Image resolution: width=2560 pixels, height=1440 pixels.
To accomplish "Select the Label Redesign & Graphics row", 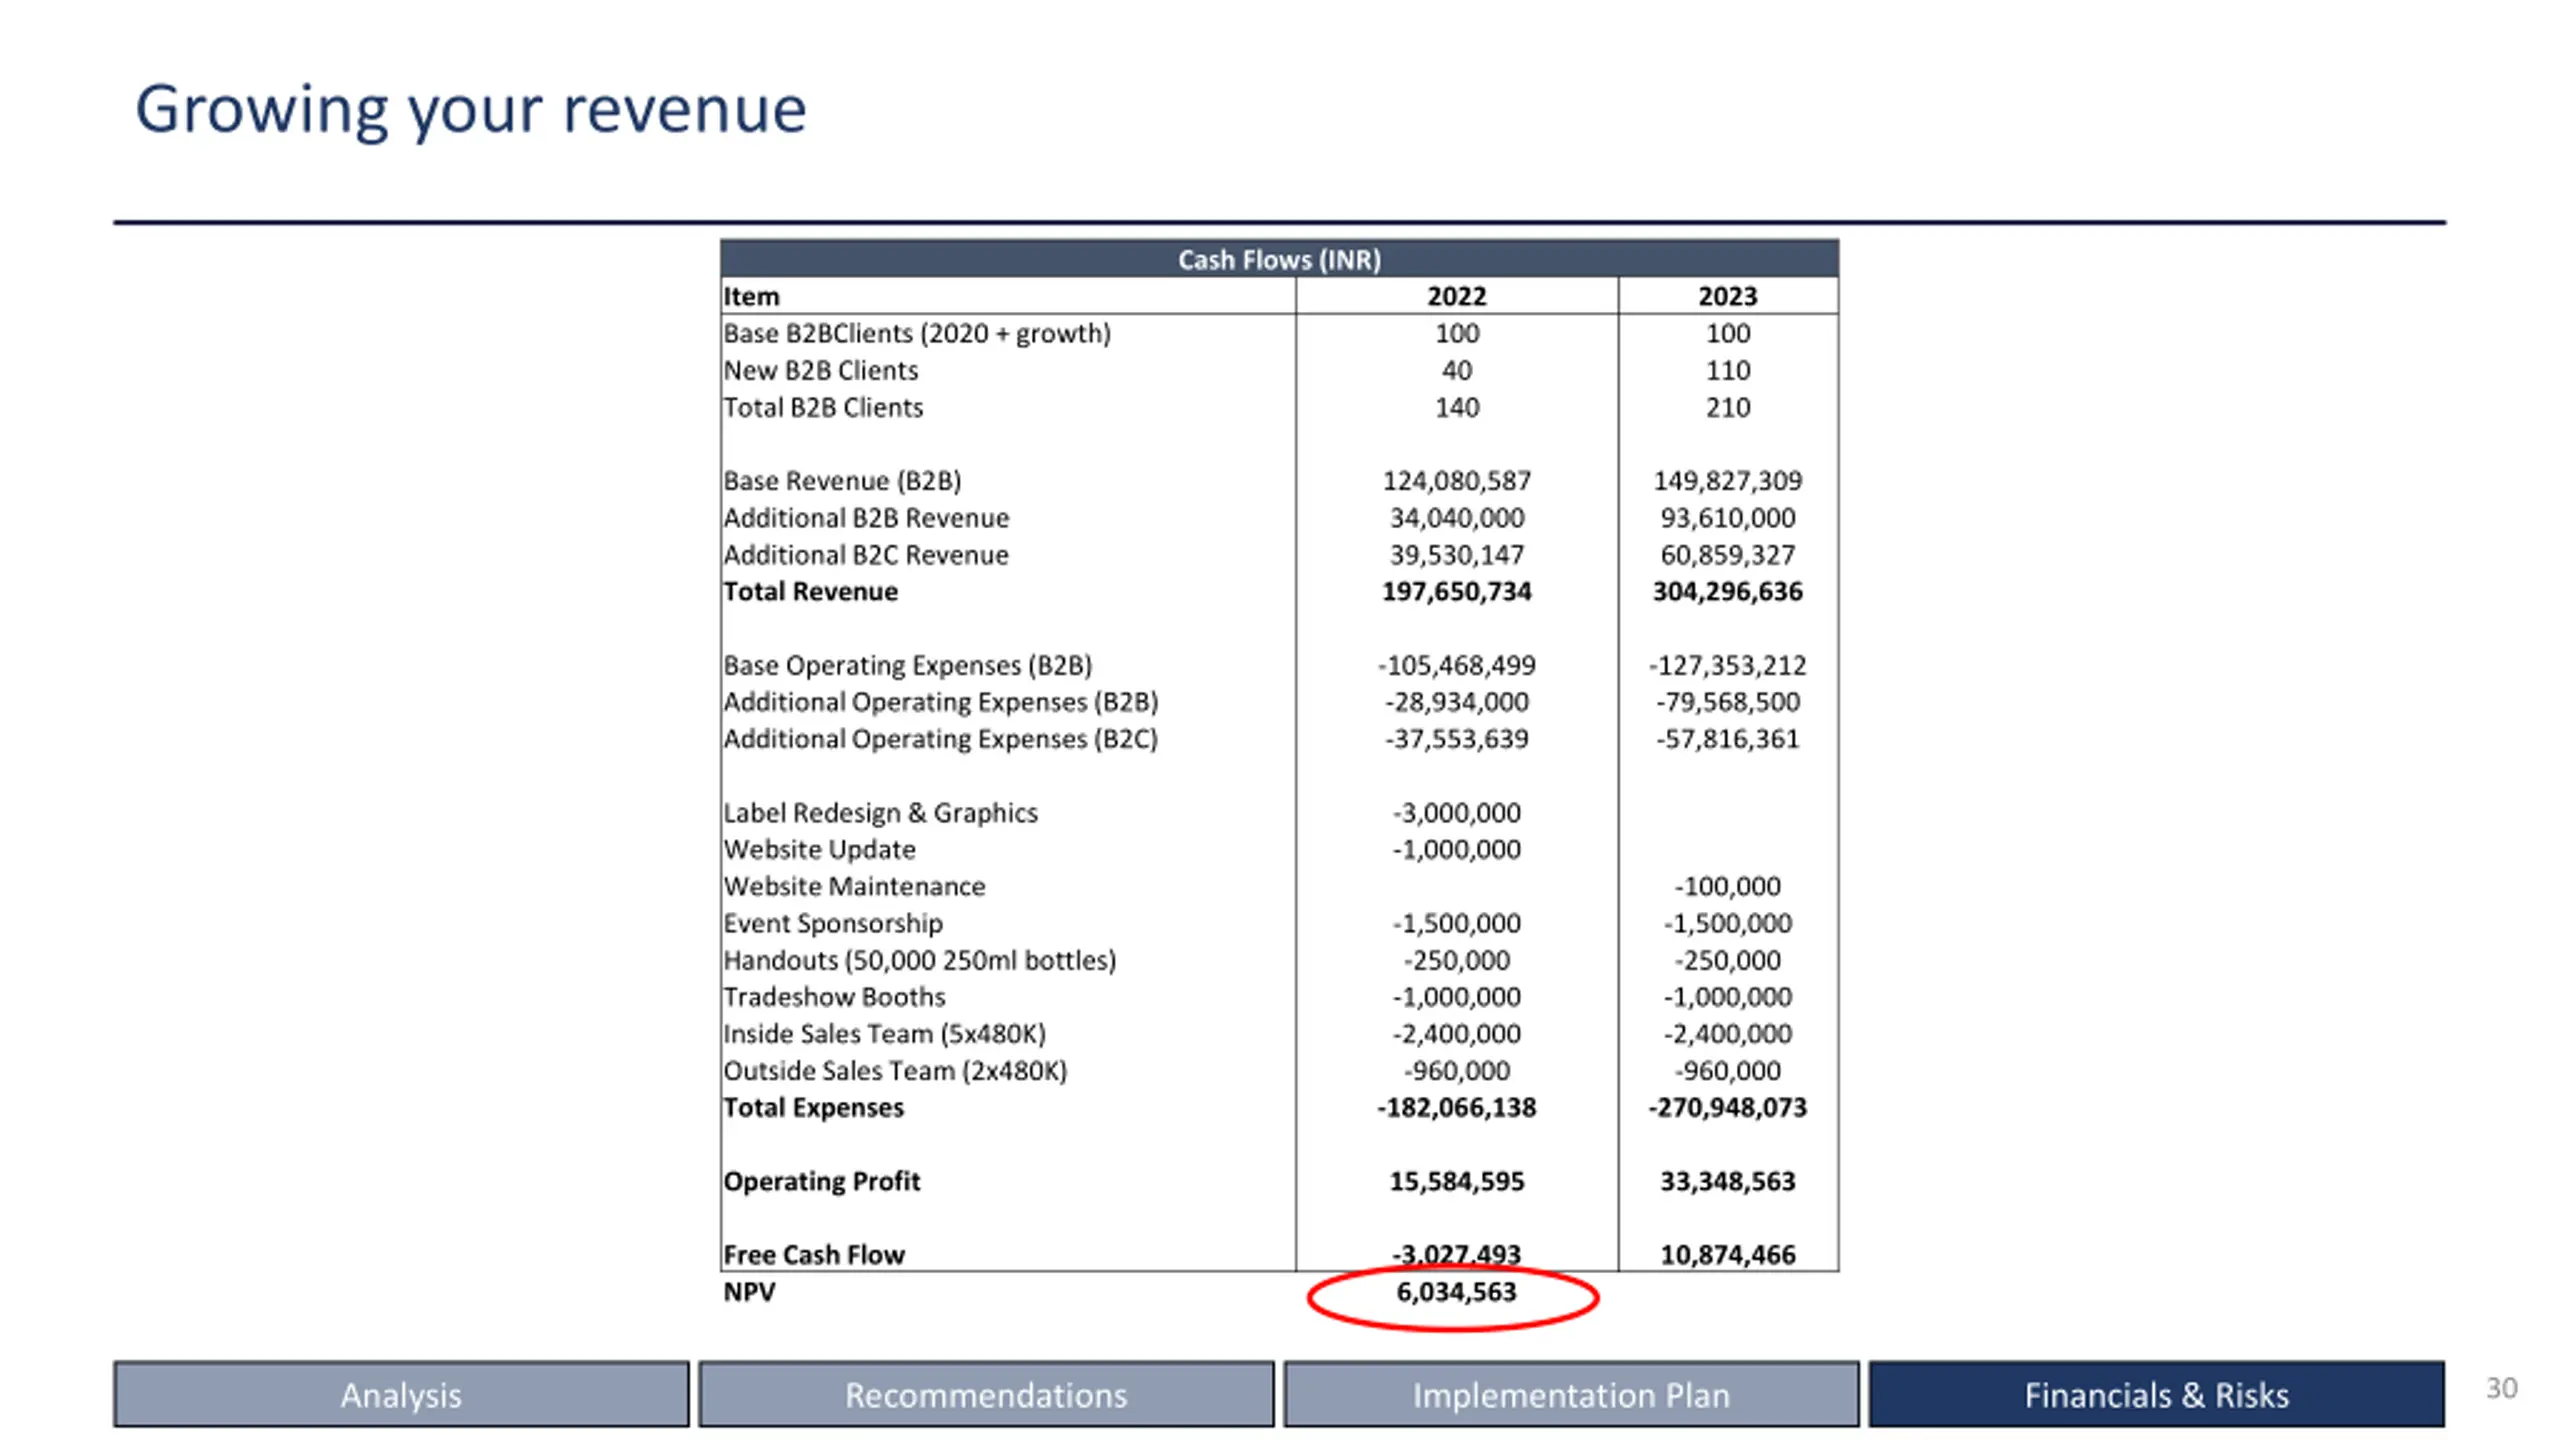I will coord(1279,812).
